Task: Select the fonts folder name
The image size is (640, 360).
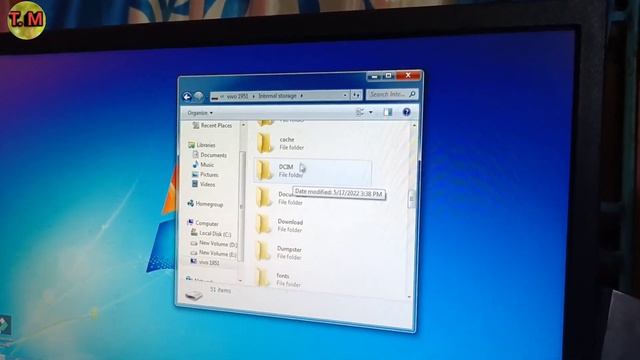Action: click(282, 276)
